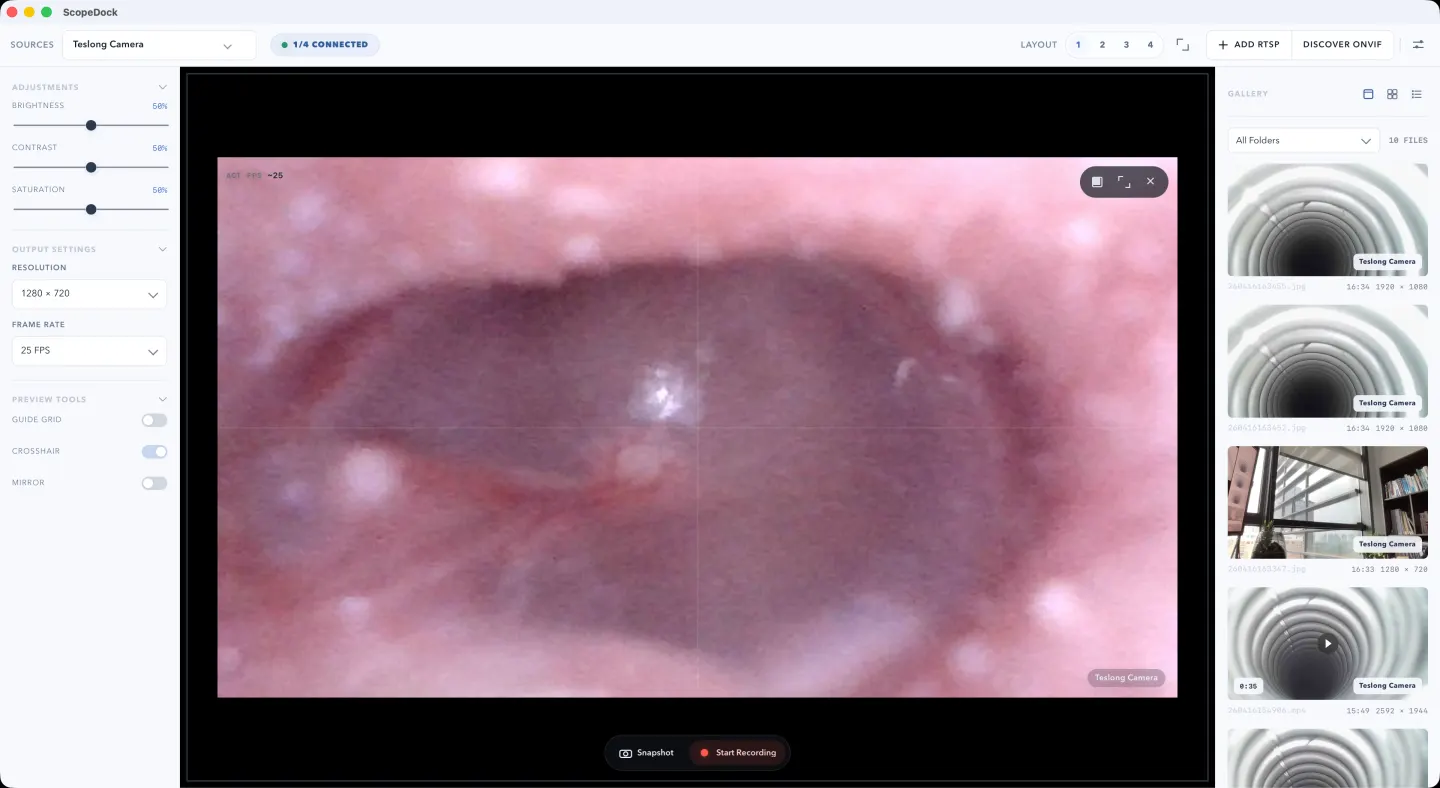1440x788 pixels.
Task: Click the EST FPS ~25 readout
Action: [x=255, y=176]
